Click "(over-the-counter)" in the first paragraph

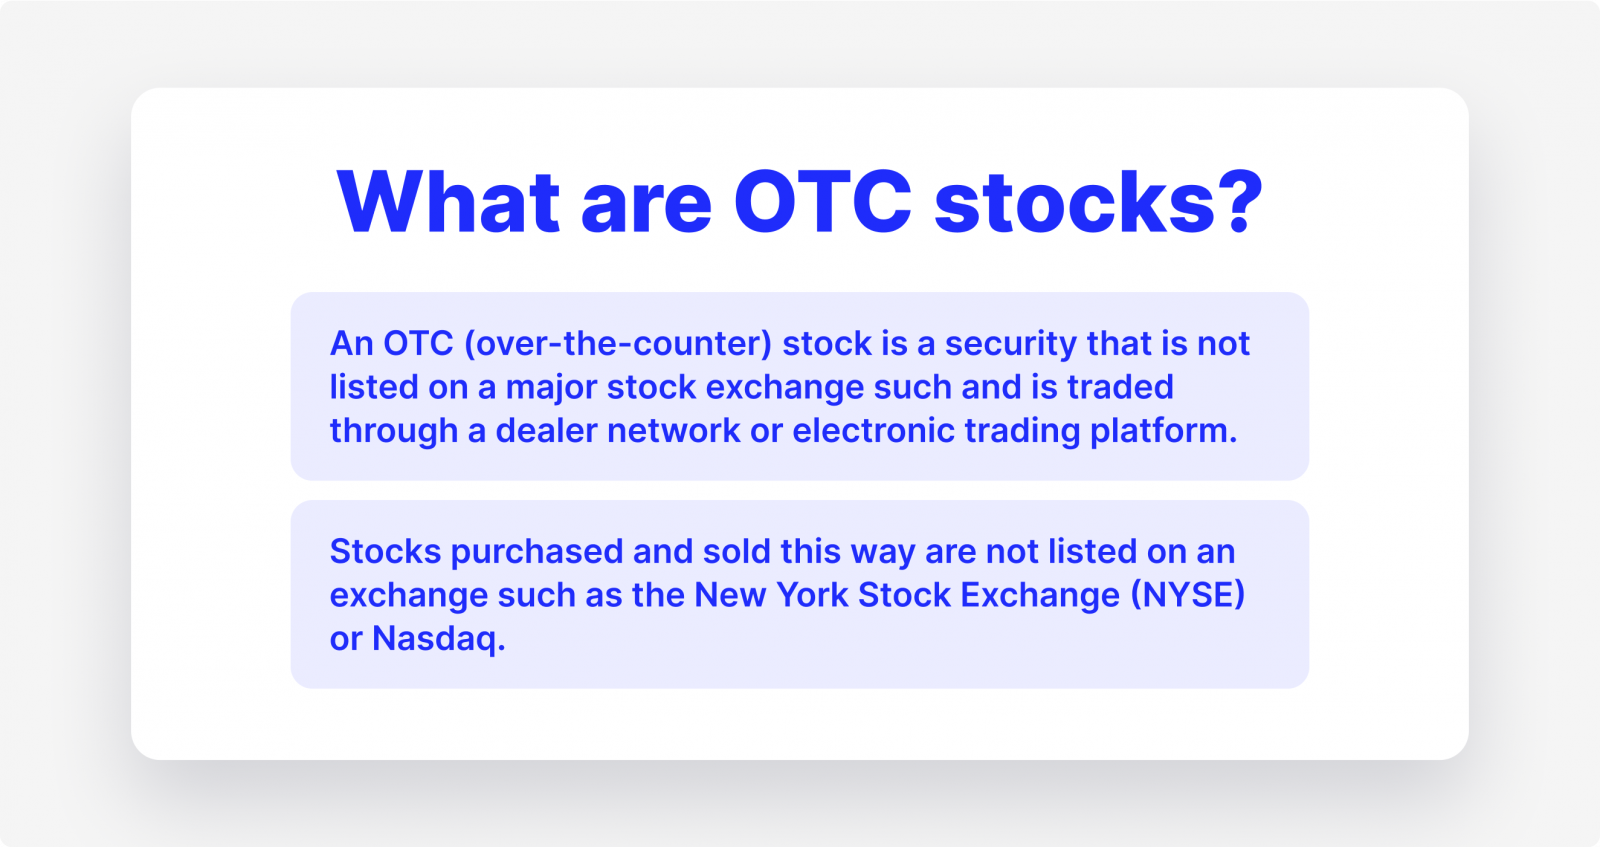[617, 343]
